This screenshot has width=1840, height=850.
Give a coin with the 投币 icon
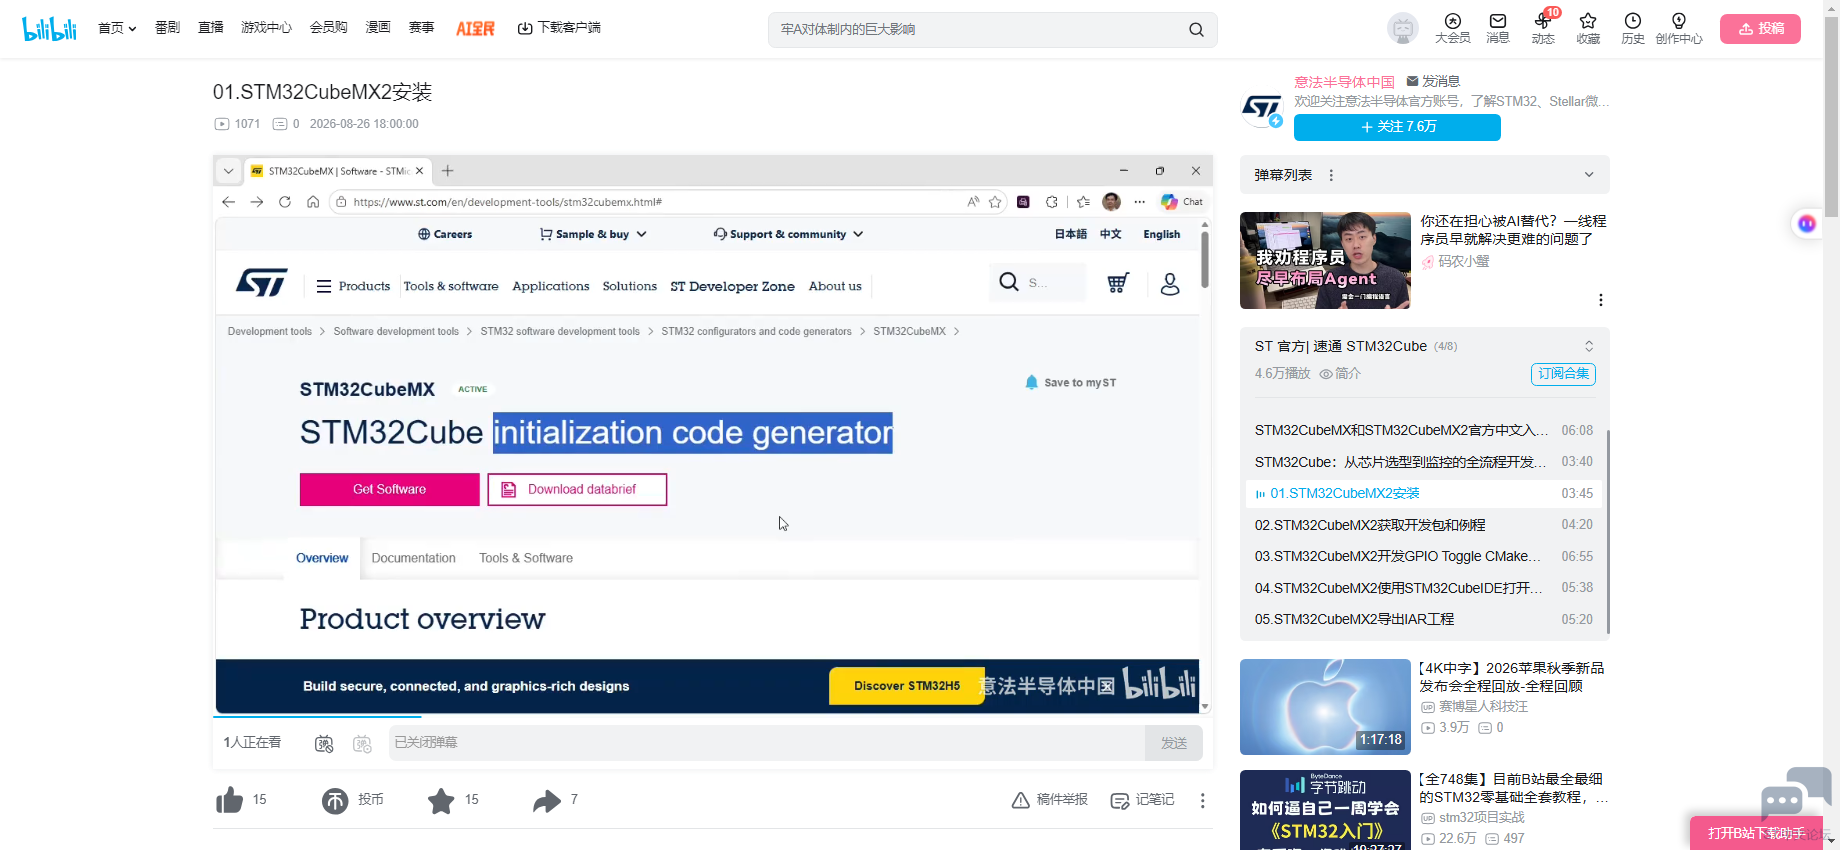[335, 800]
